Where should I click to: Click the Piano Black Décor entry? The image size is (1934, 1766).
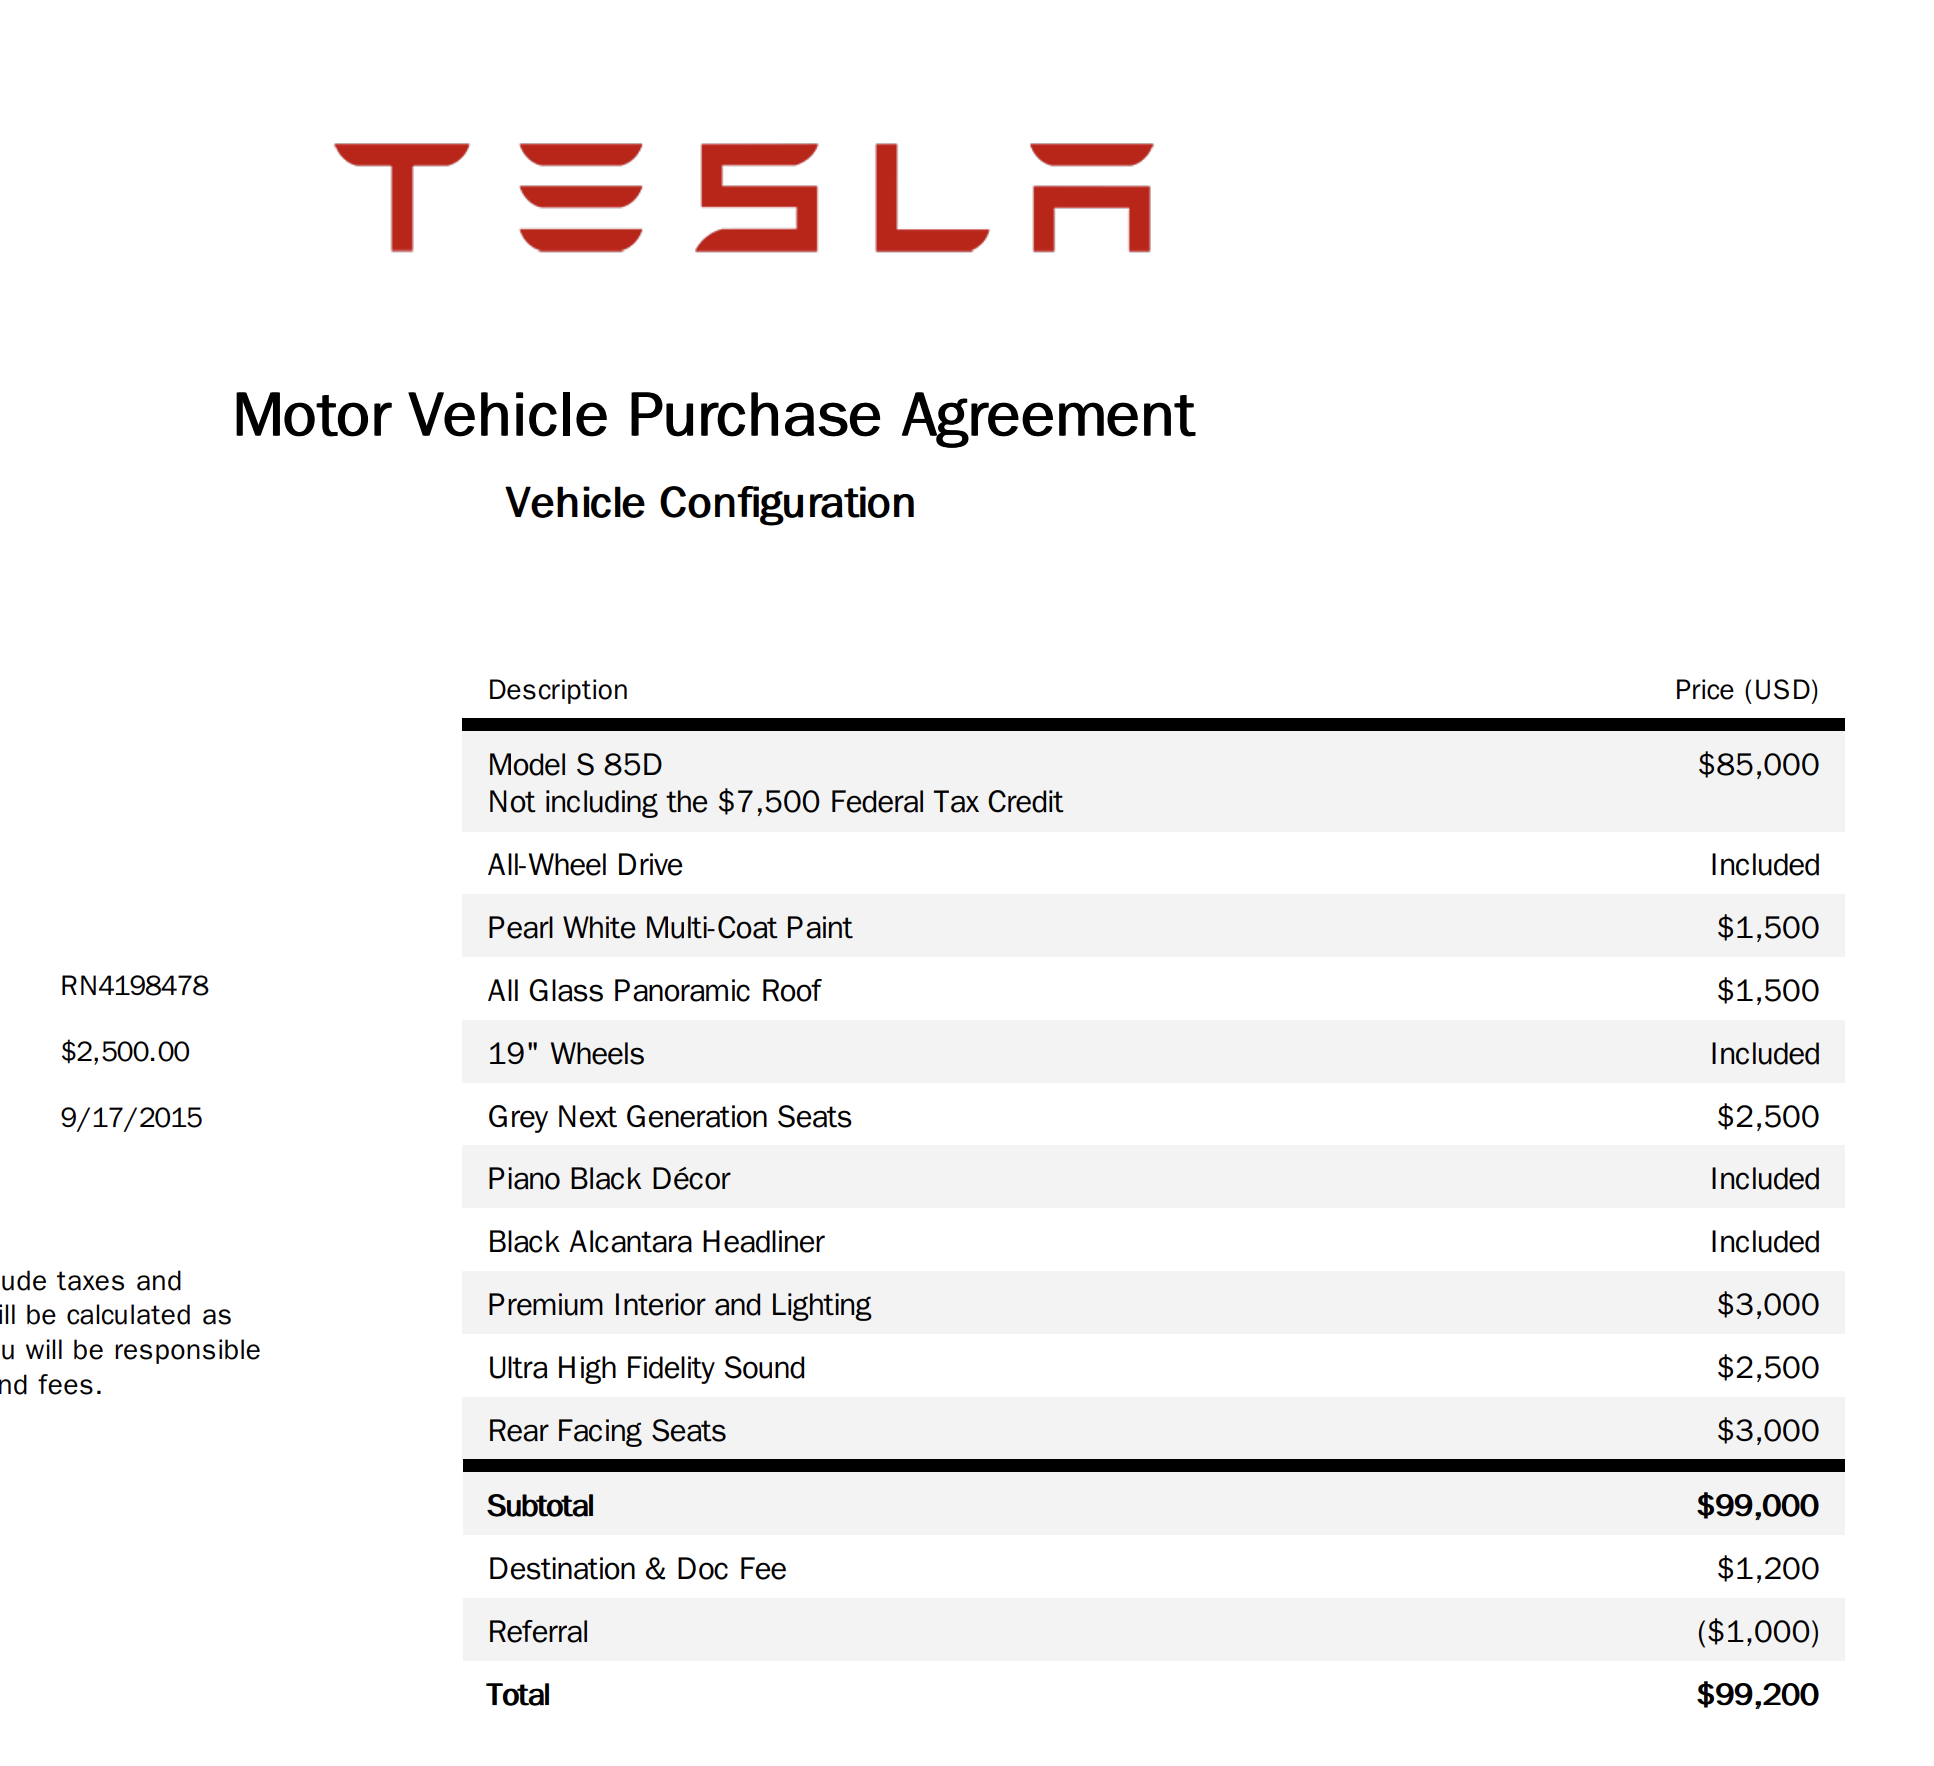click(x=608, y=1179)
